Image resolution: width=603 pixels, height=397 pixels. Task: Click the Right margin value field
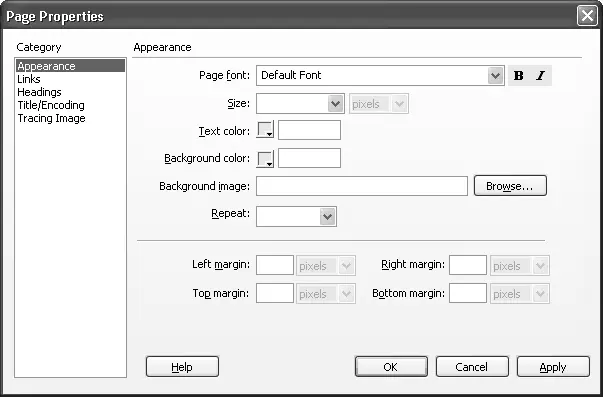[468, 265]
